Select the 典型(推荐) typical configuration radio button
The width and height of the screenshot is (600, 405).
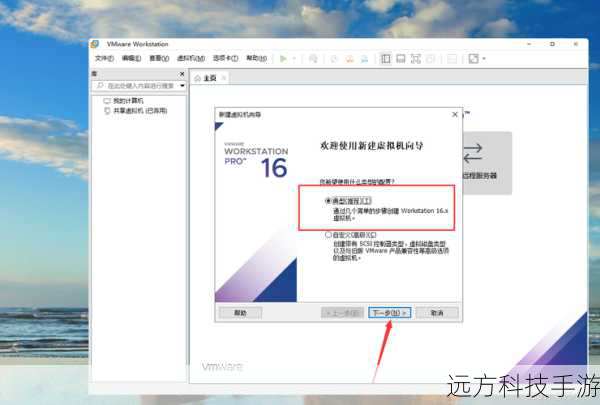click(x=328, y=201)
